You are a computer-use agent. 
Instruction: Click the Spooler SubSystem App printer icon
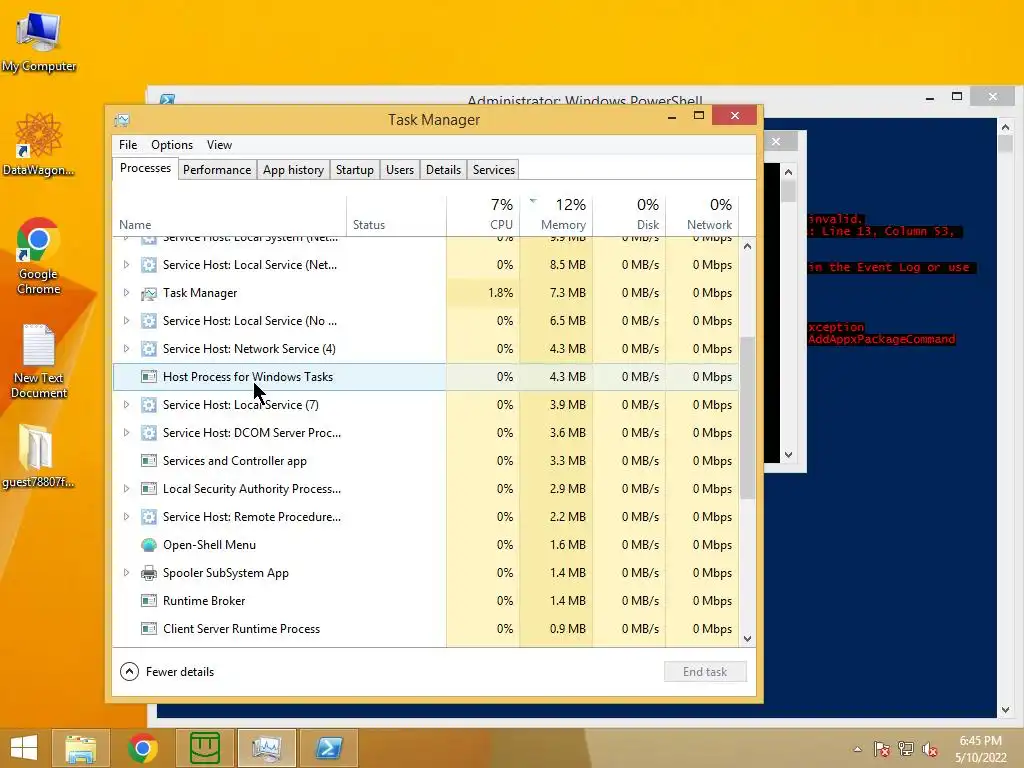pos(149,573)
